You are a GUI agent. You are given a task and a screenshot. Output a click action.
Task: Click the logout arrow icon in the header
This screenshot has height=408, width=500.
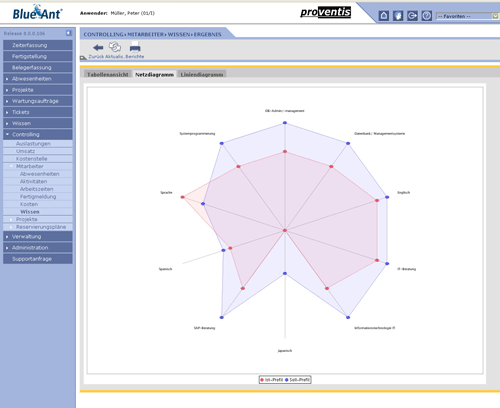412,16
